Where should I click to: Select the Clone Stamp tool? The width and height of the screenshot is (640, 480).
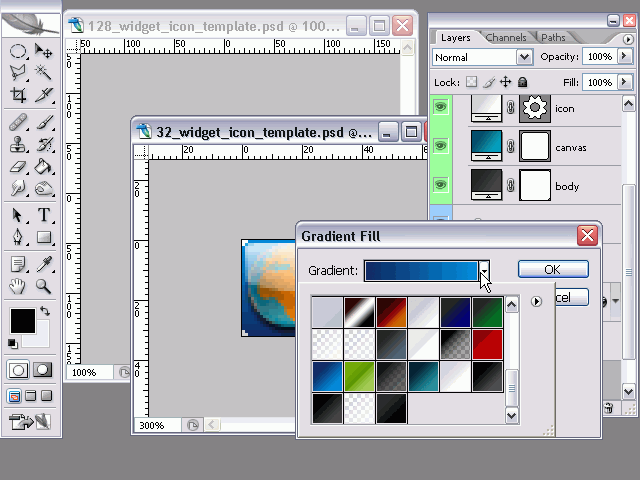point(18,144)
